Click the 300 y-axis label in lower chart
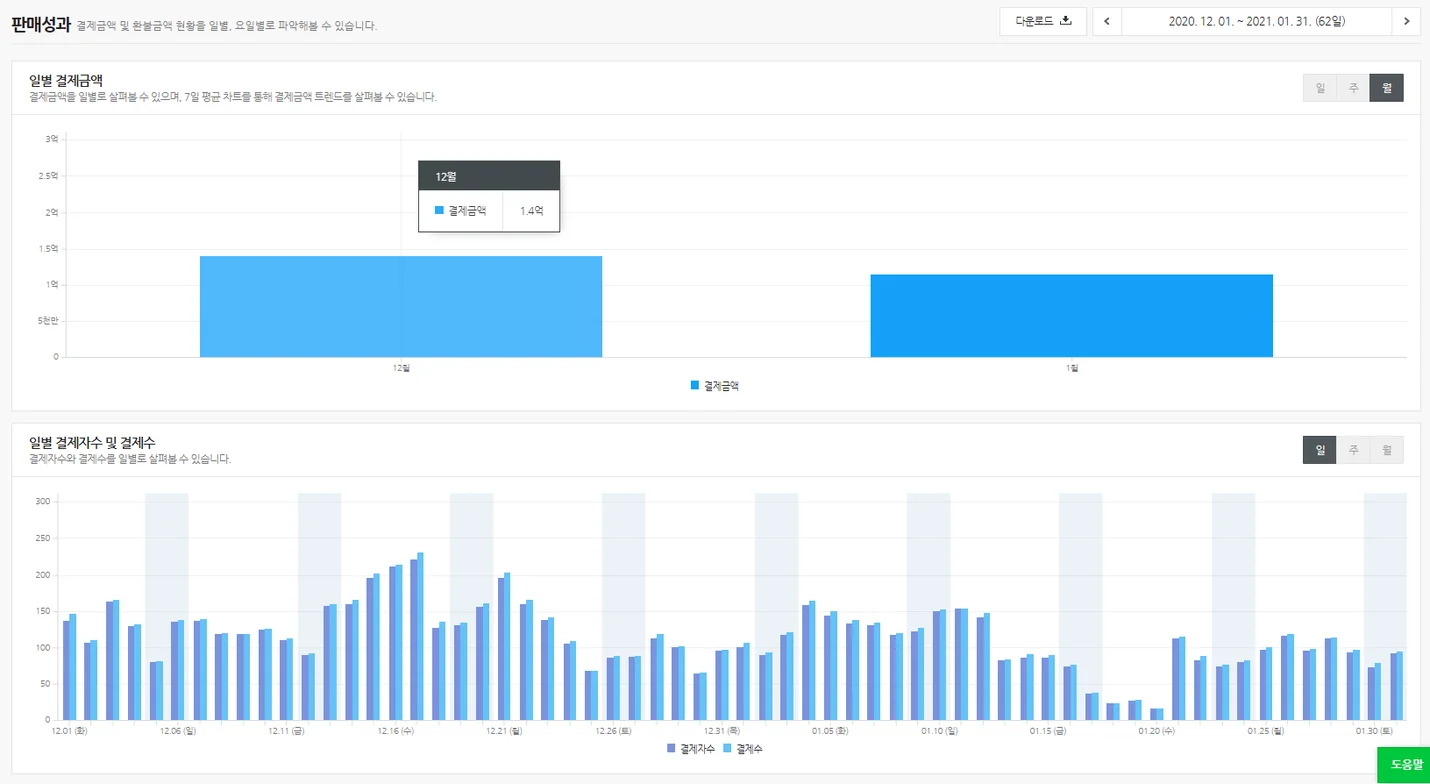1430x784 pixels. tap(43, 501)
